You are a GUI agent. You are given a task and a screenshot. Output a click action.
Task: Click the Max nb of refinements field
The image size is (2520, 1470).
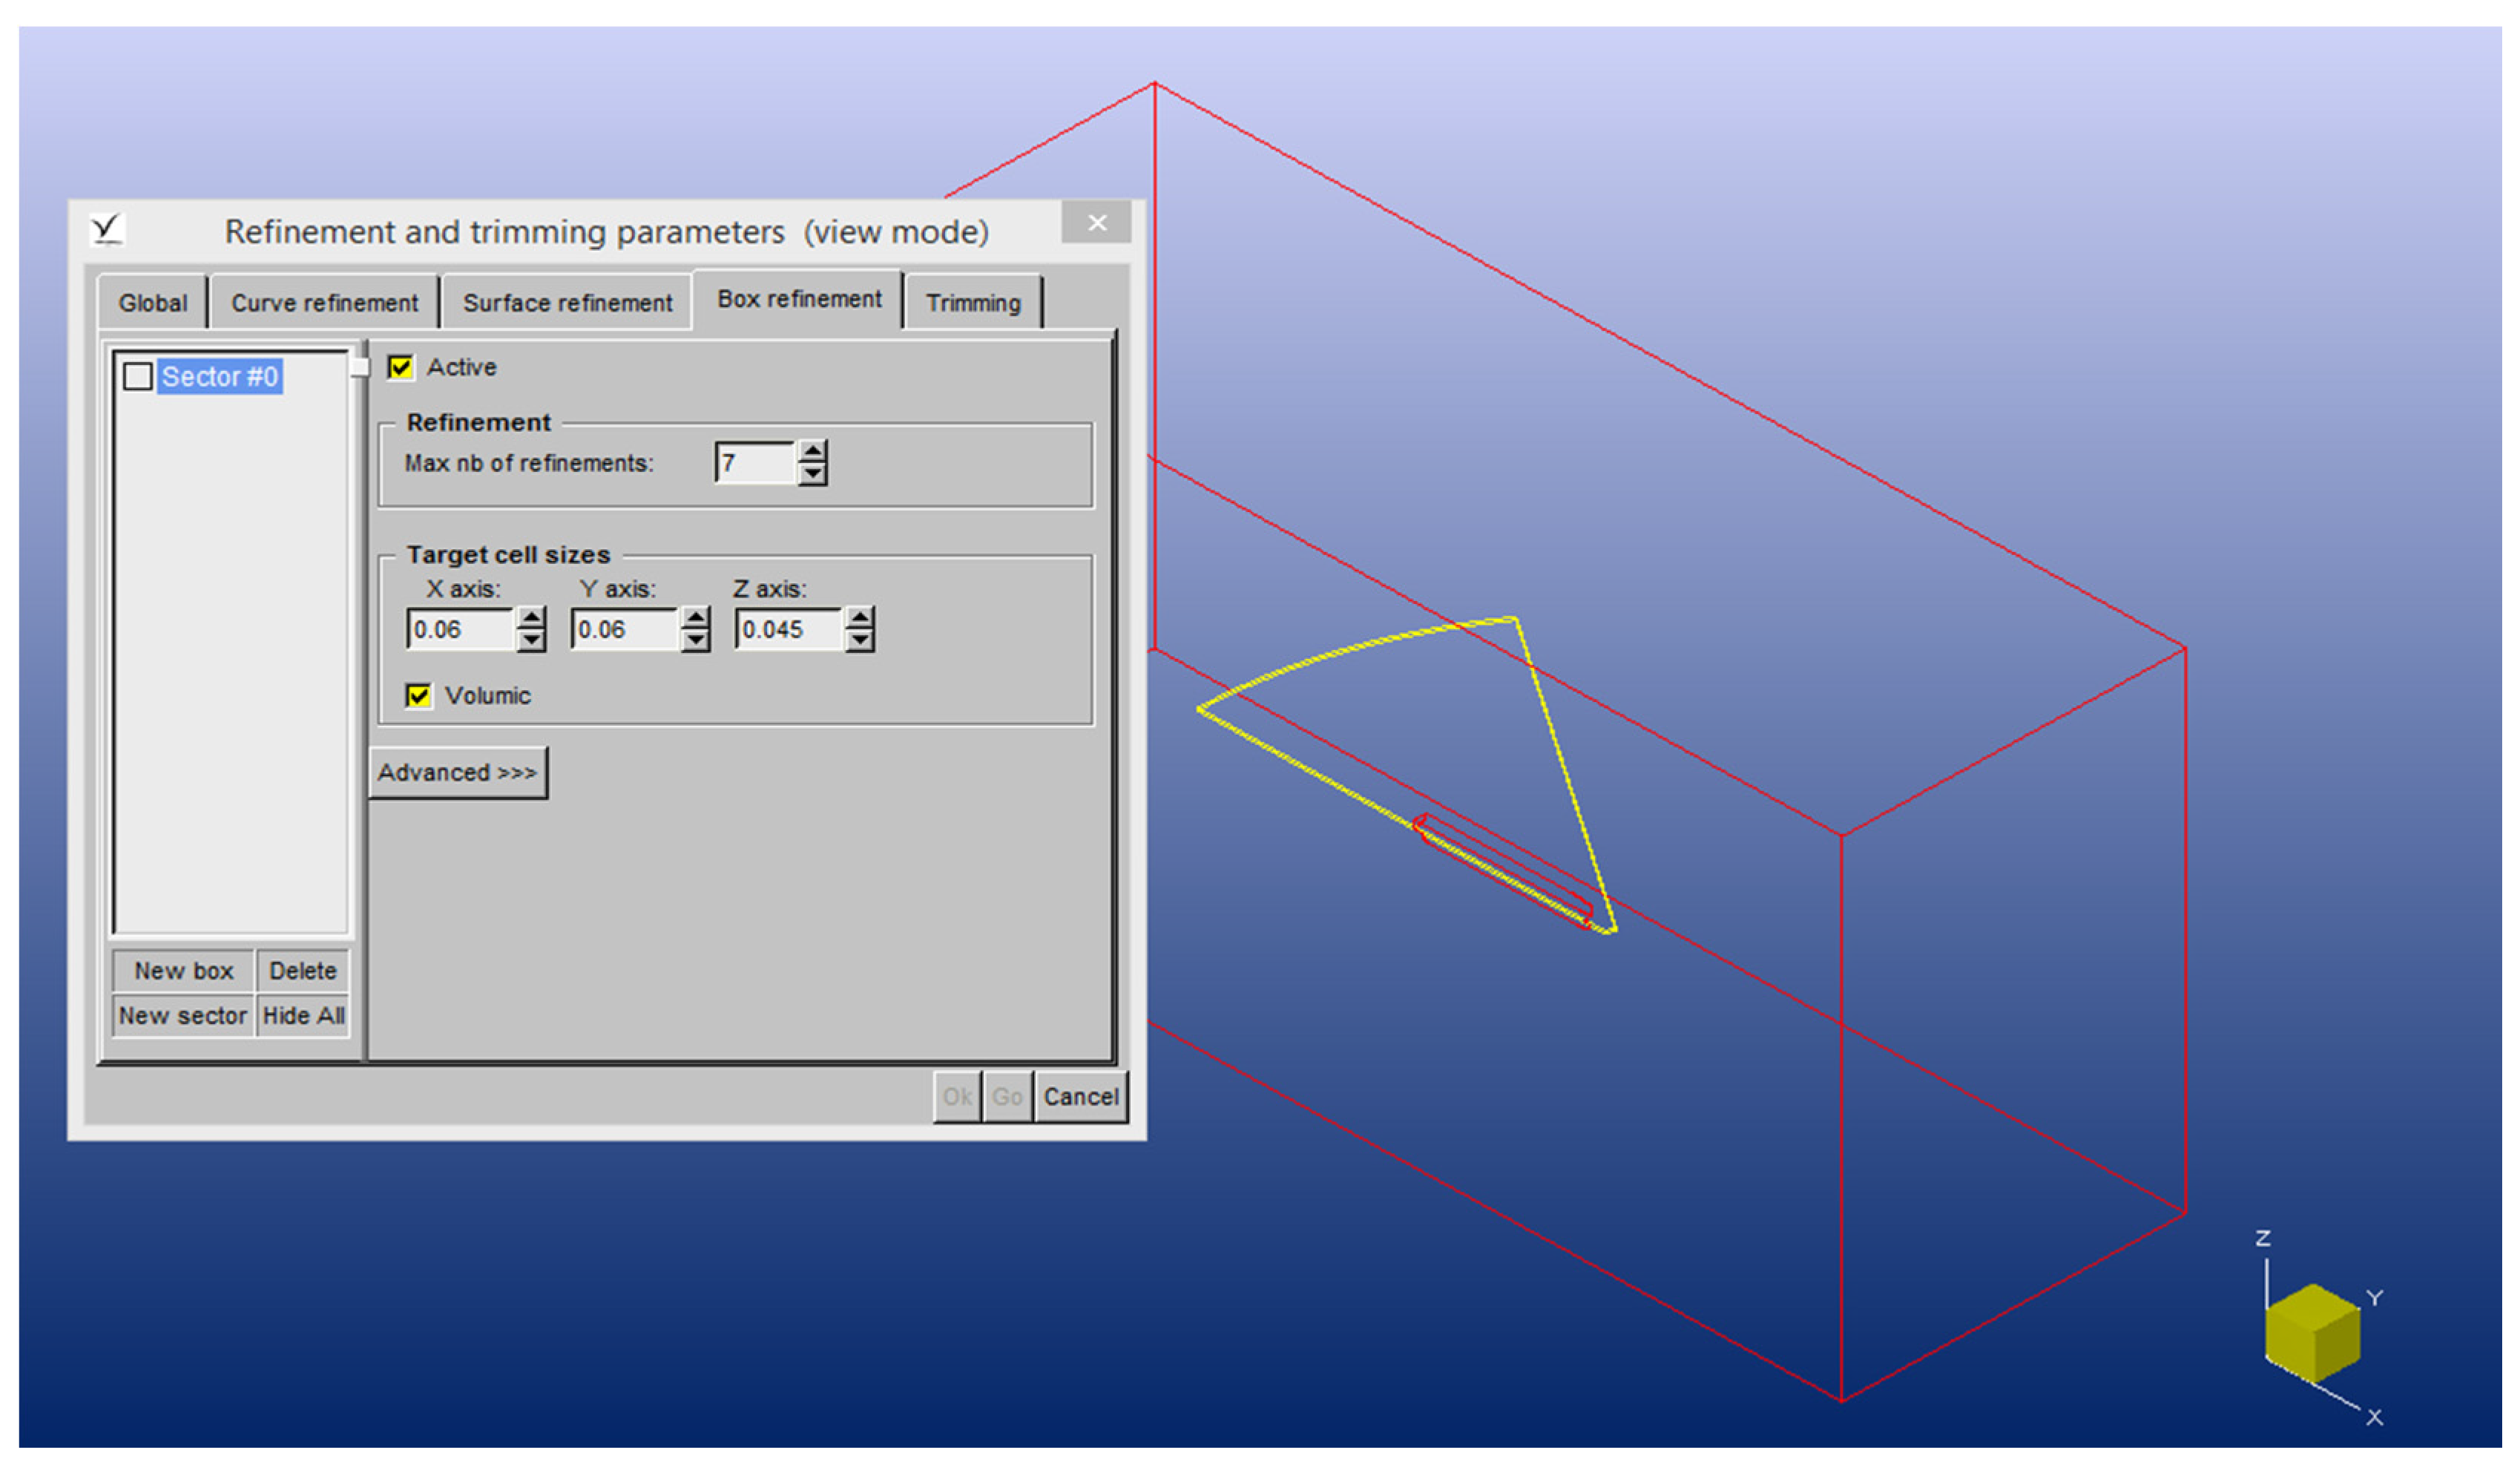tap(757, 463)
